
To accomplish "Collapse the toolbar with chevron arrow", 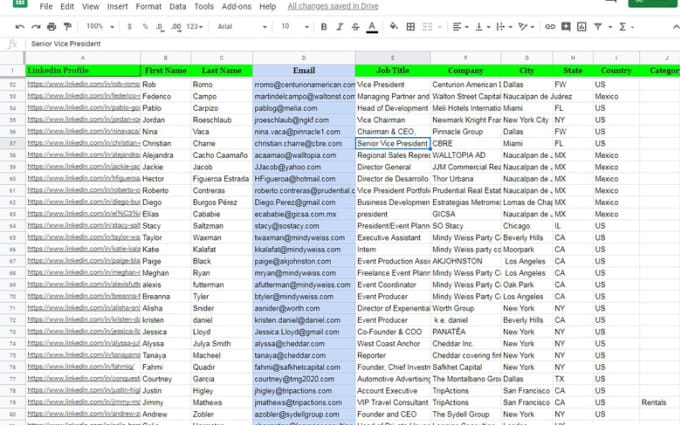I will point(676,27).
